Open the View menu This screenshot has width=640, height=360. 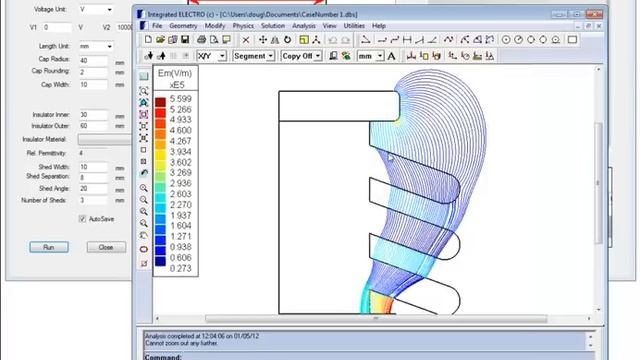click(x=329, y=26)
